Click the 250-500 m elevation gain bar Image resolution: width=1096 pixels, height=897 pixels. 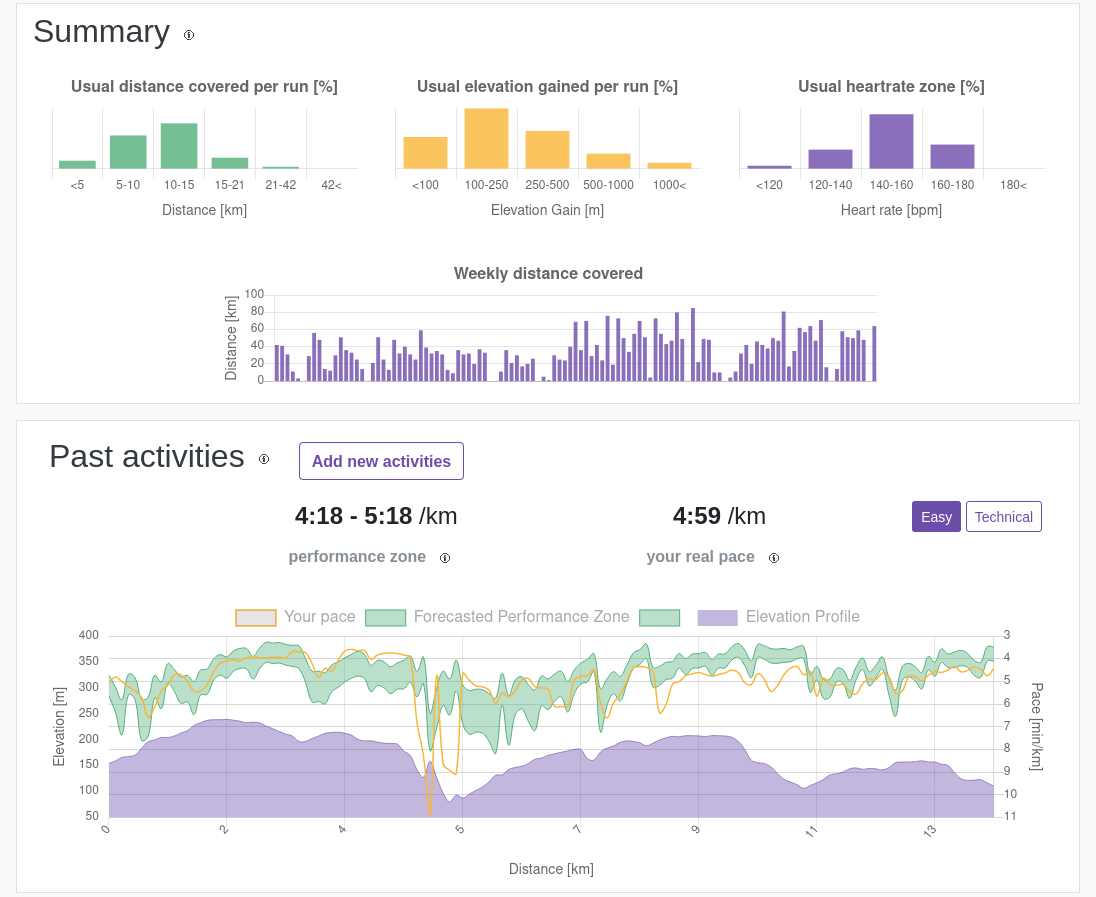pyautogui.click(x=547, y=150)
